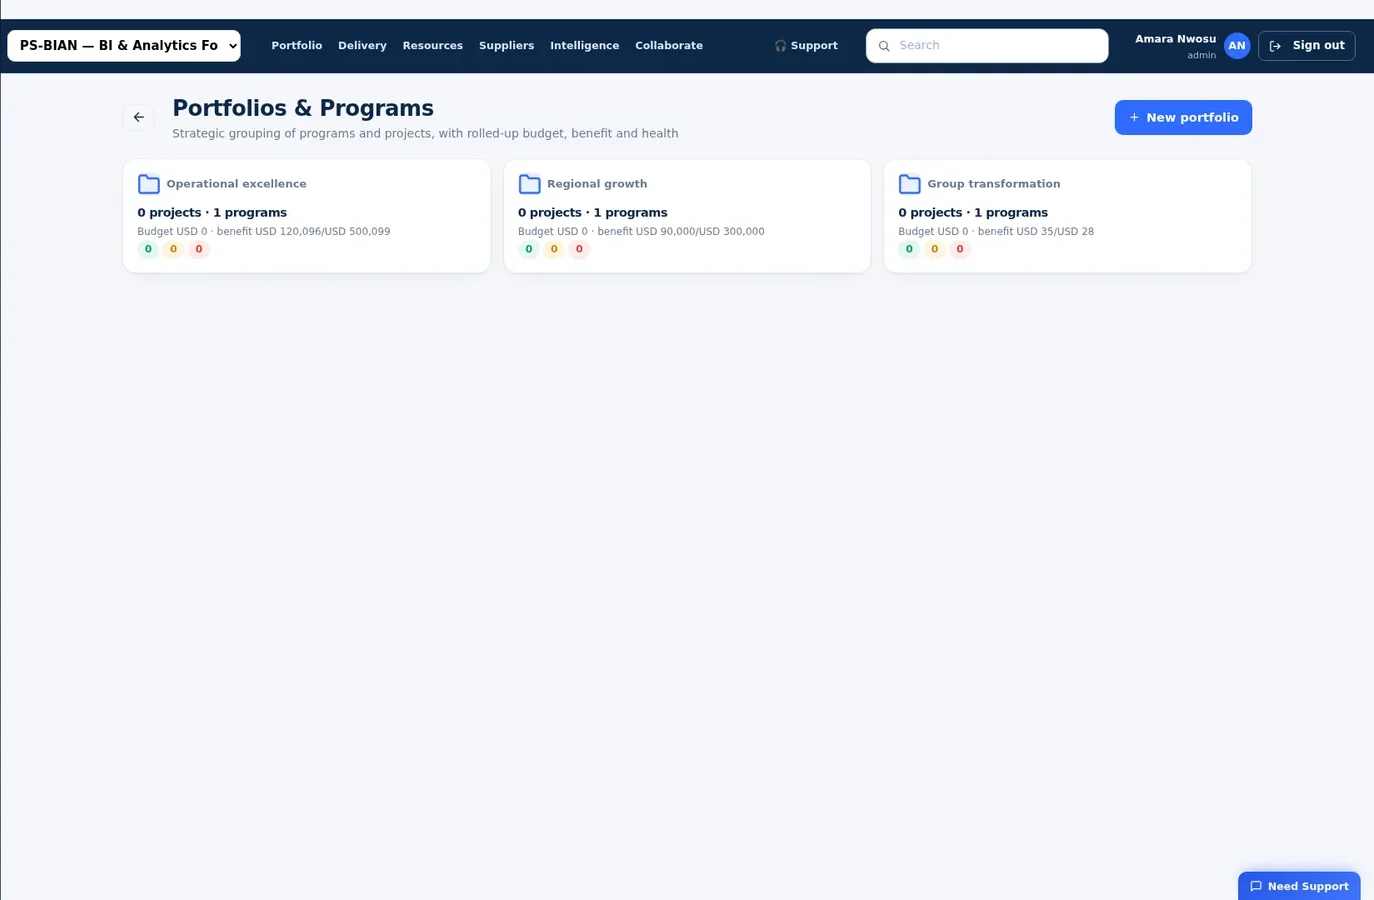Viewport: 1374px width, 900px height.
Task: Open the Resources menu
Action: (x=433, y=46)
